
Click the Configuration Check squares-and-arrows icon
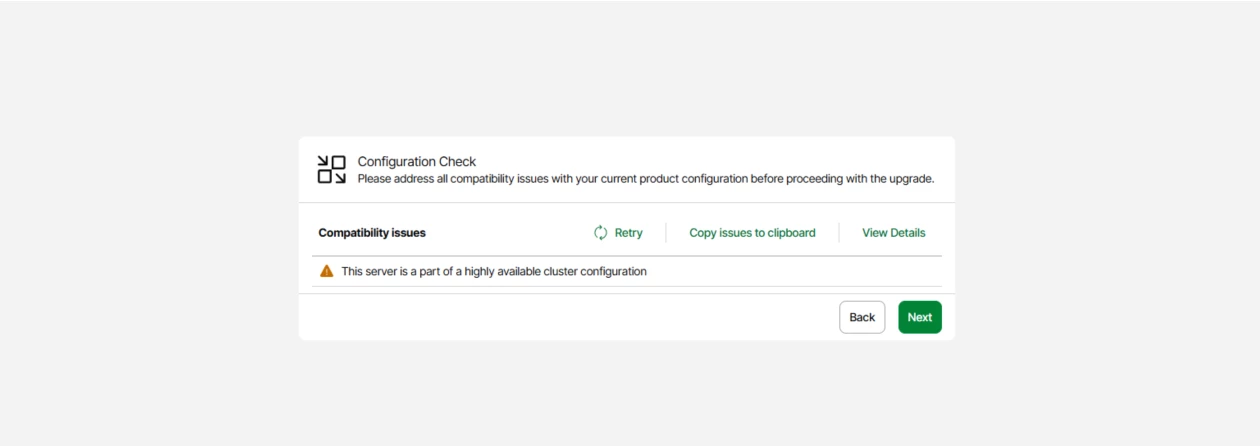pos(331,170)
